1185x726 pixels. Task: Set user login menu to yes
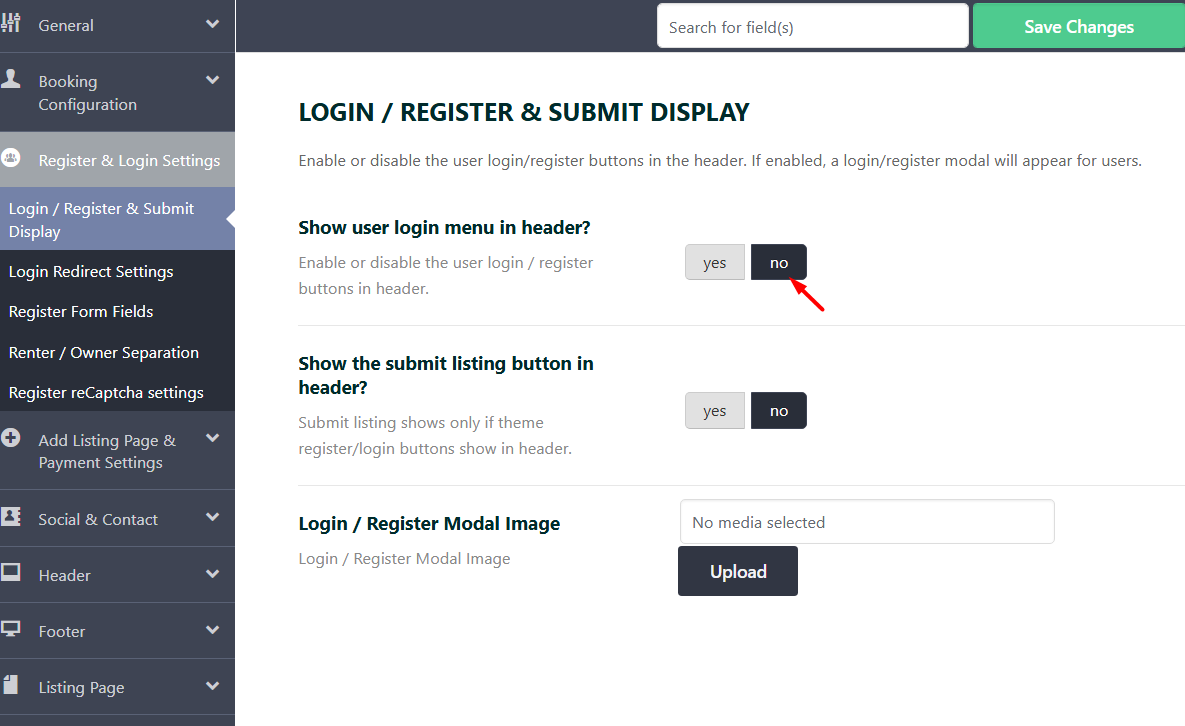[x=715, y=262]
